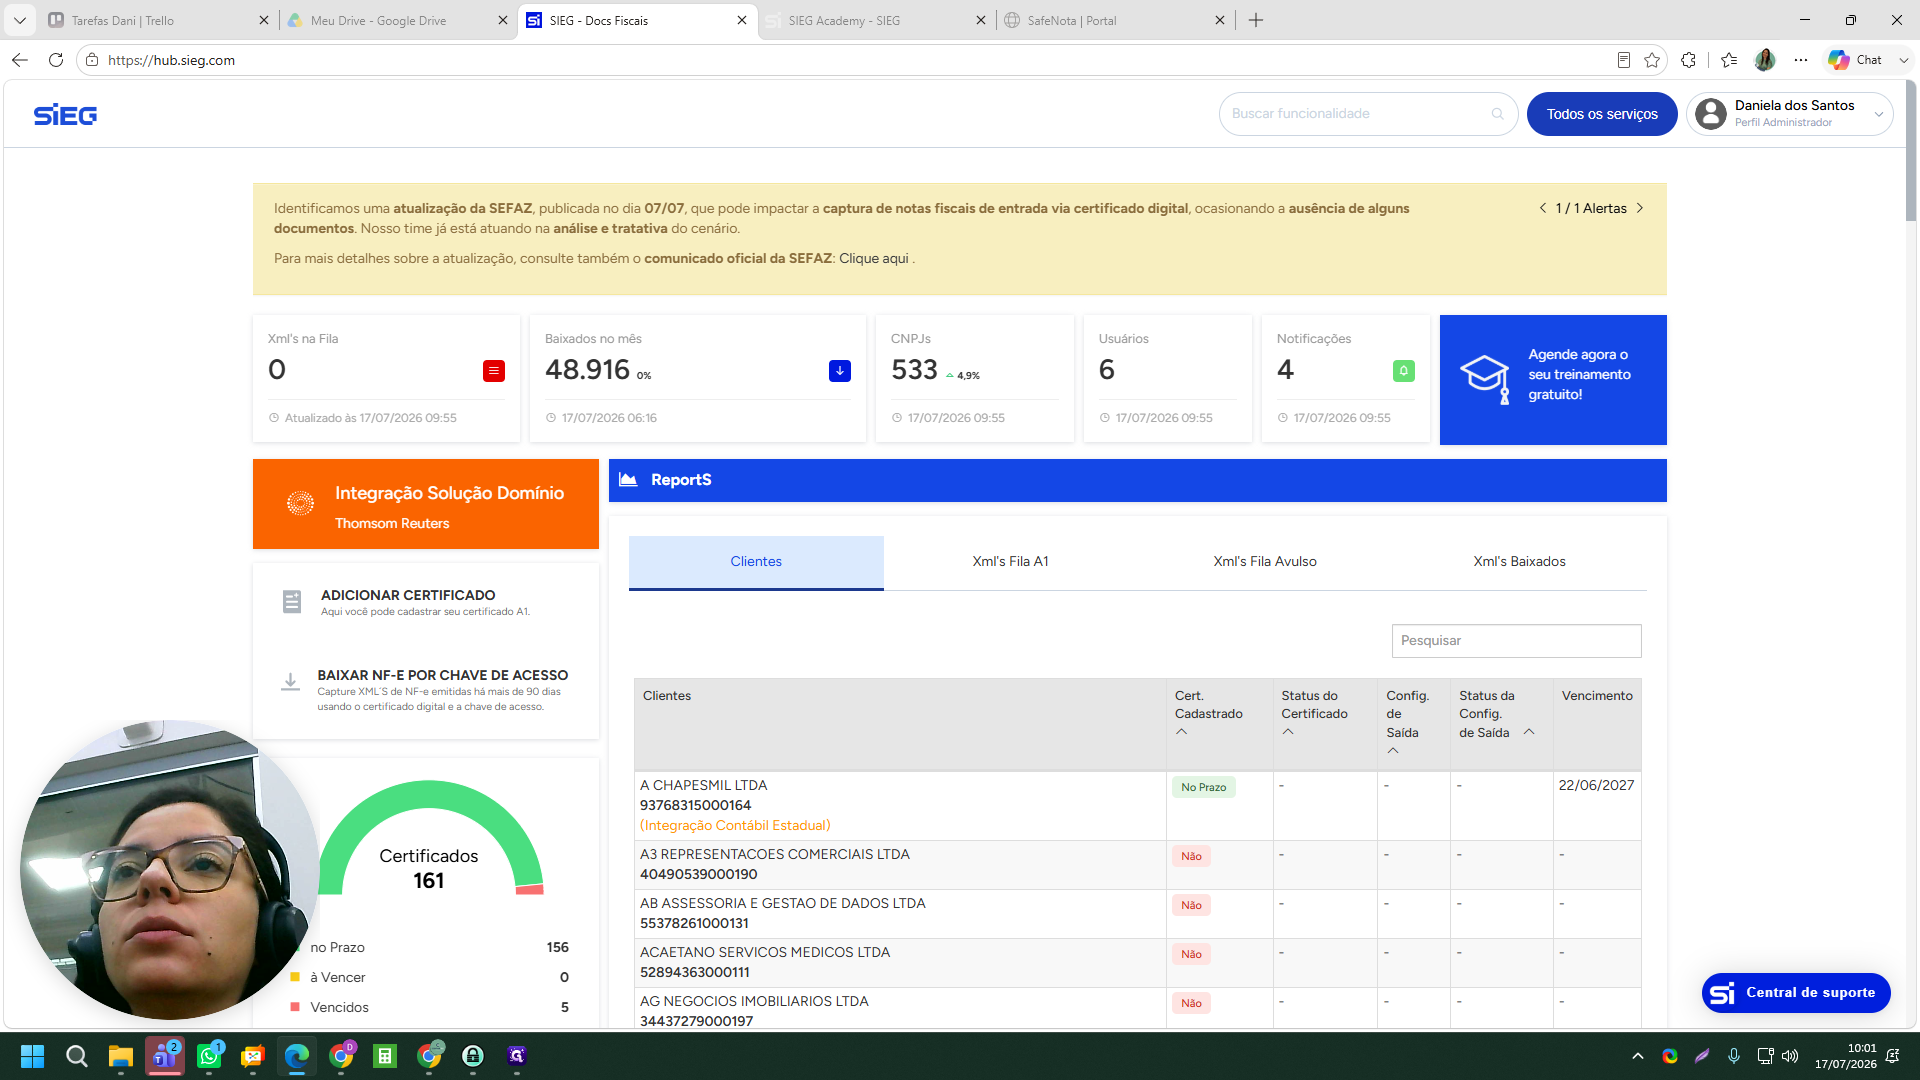Click the Todos os serviços button

pyautogui.click(x=1602, y=114)
